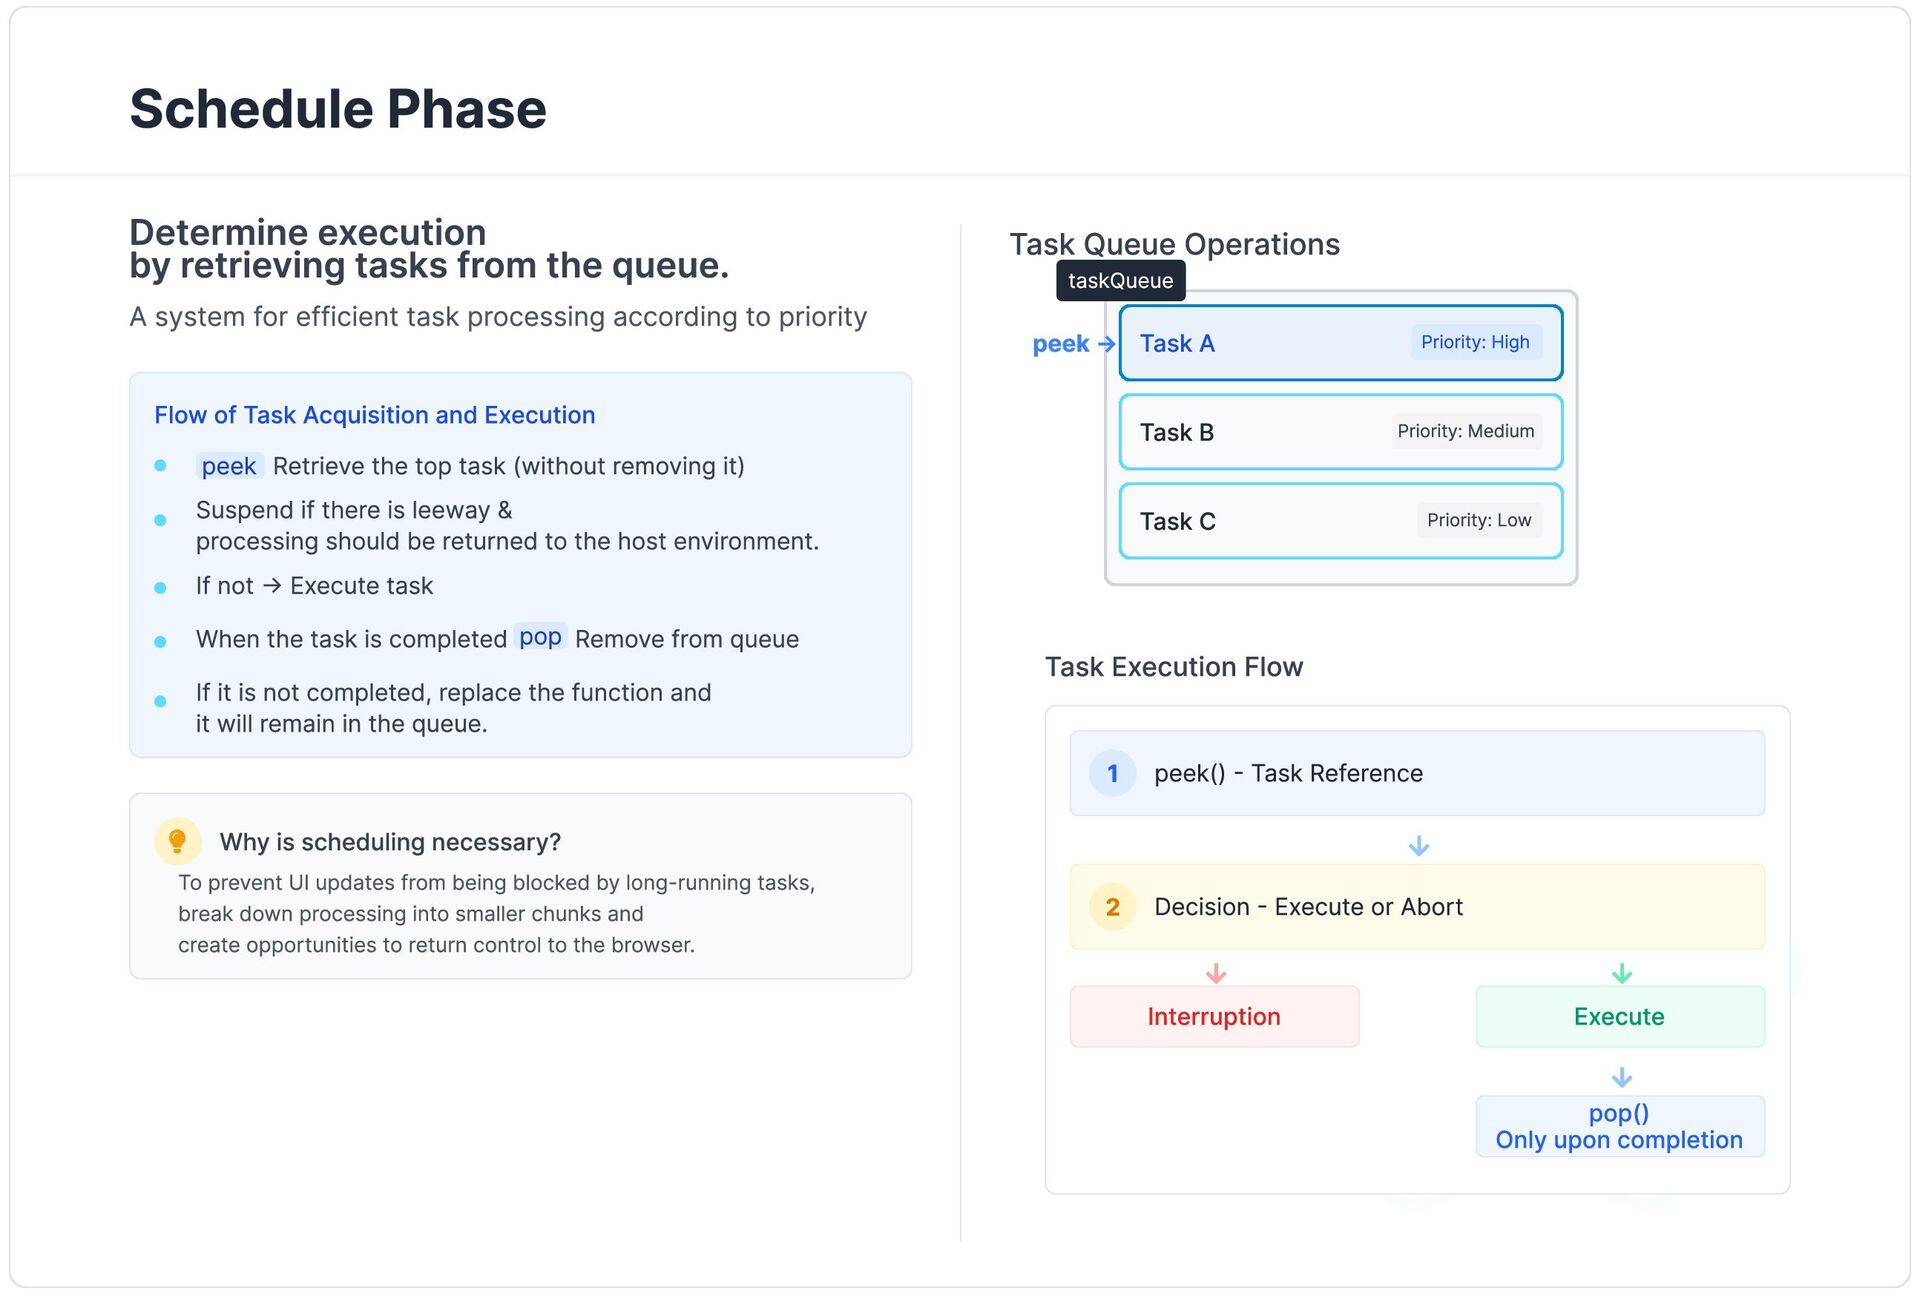The width and height of the screenshot is (1920, 1300).
Task: Select the Task C queue item
Action: pyautogui.click(x=1340, y=521)
